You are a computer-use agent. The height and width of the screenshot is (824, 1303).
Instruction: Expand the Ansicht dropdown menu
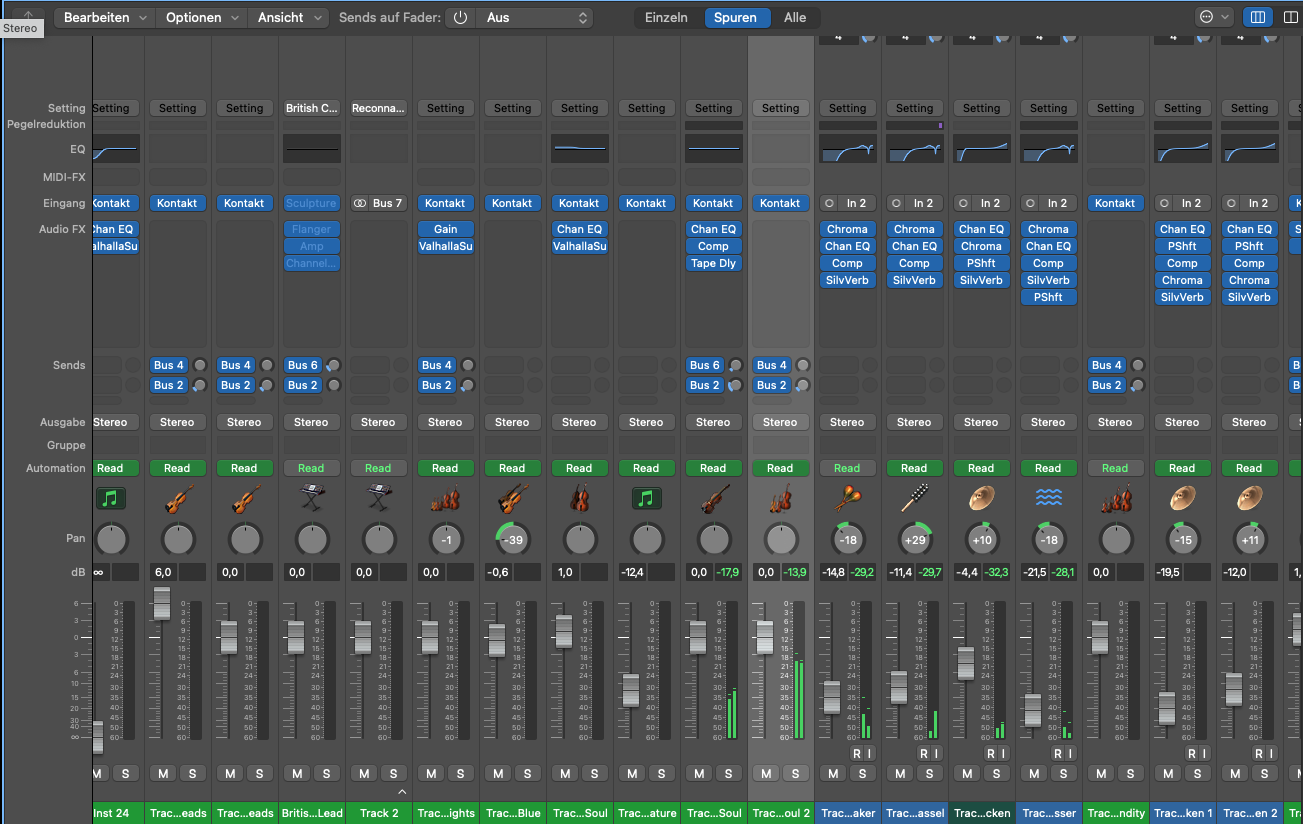(289, 18)
